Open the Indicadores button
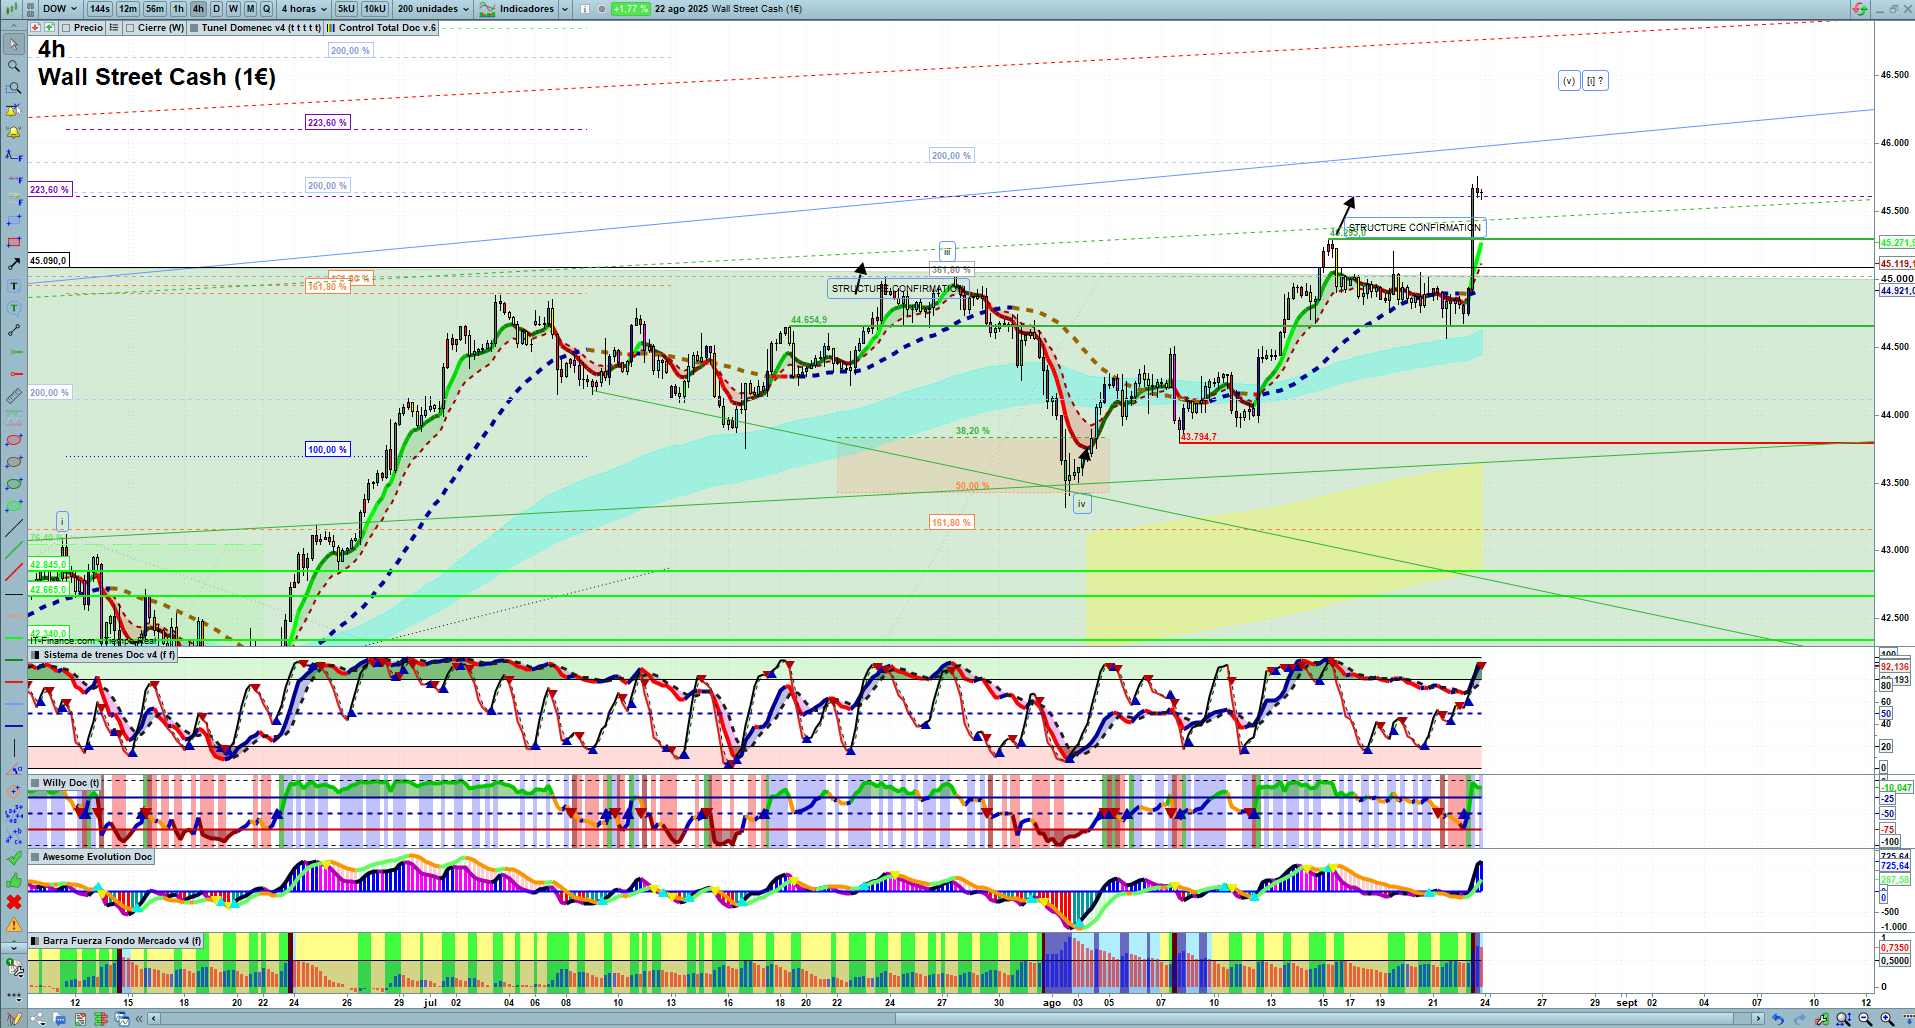 (x=517, y=9)
